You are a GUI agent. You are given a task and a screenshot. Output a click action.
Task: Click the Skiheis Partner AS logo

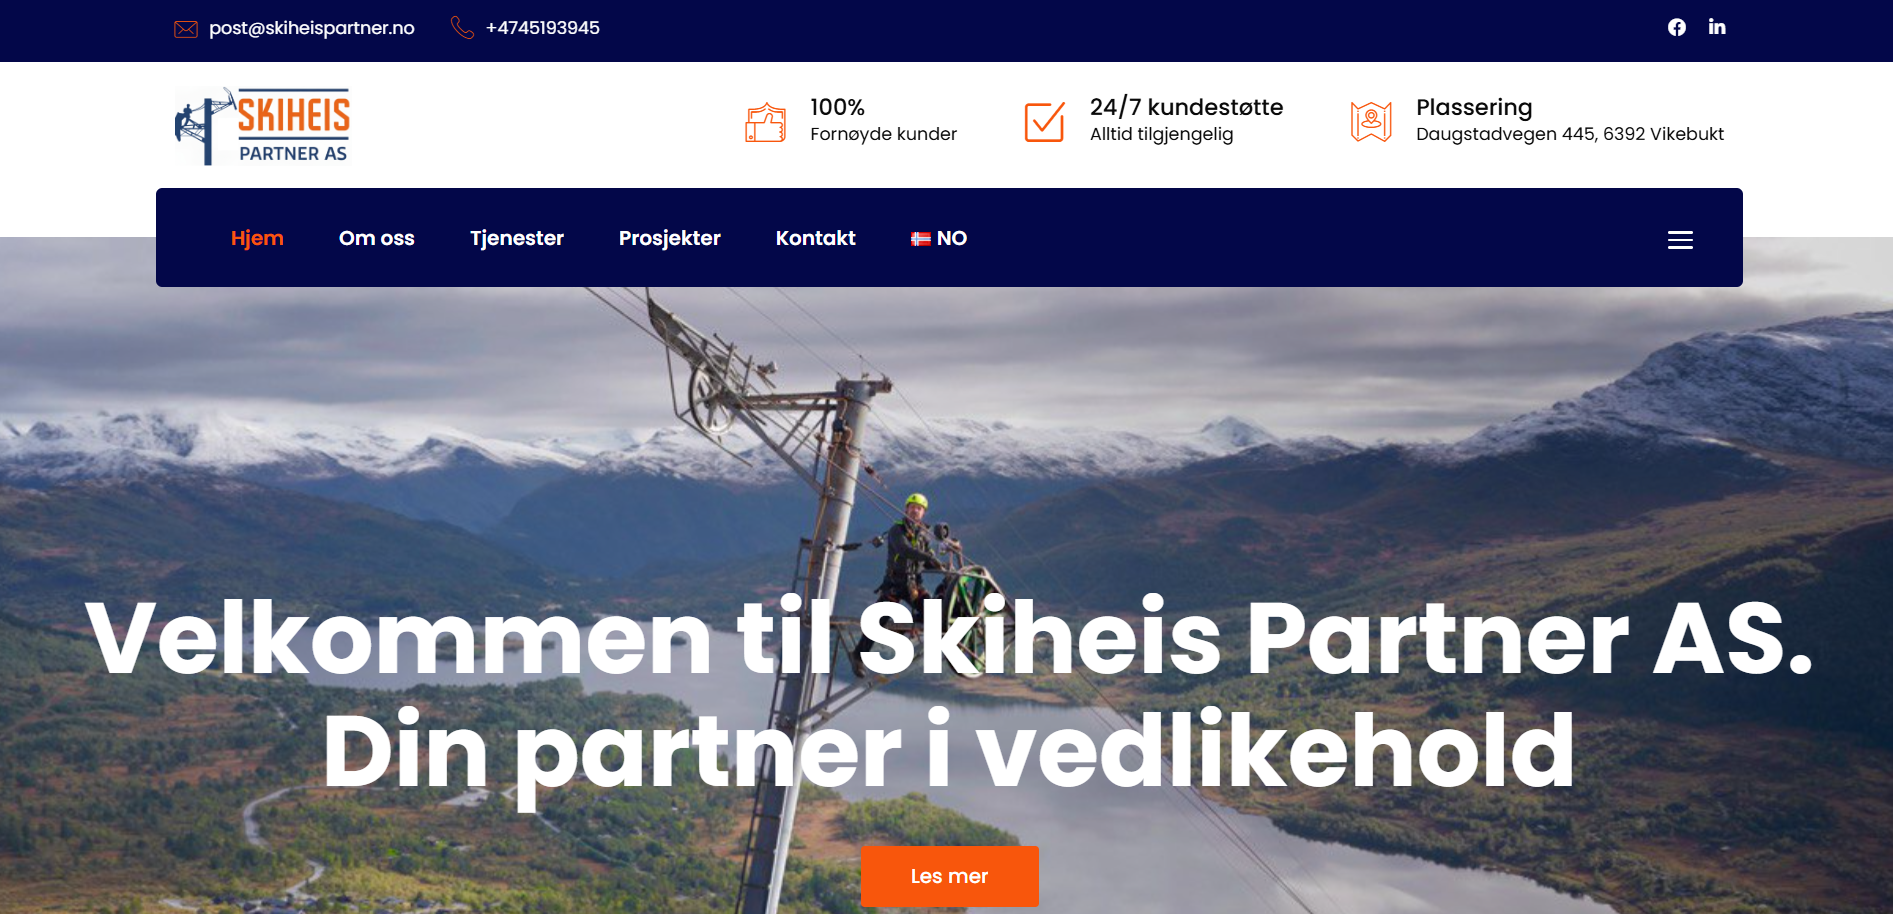(x=263, y=126)
